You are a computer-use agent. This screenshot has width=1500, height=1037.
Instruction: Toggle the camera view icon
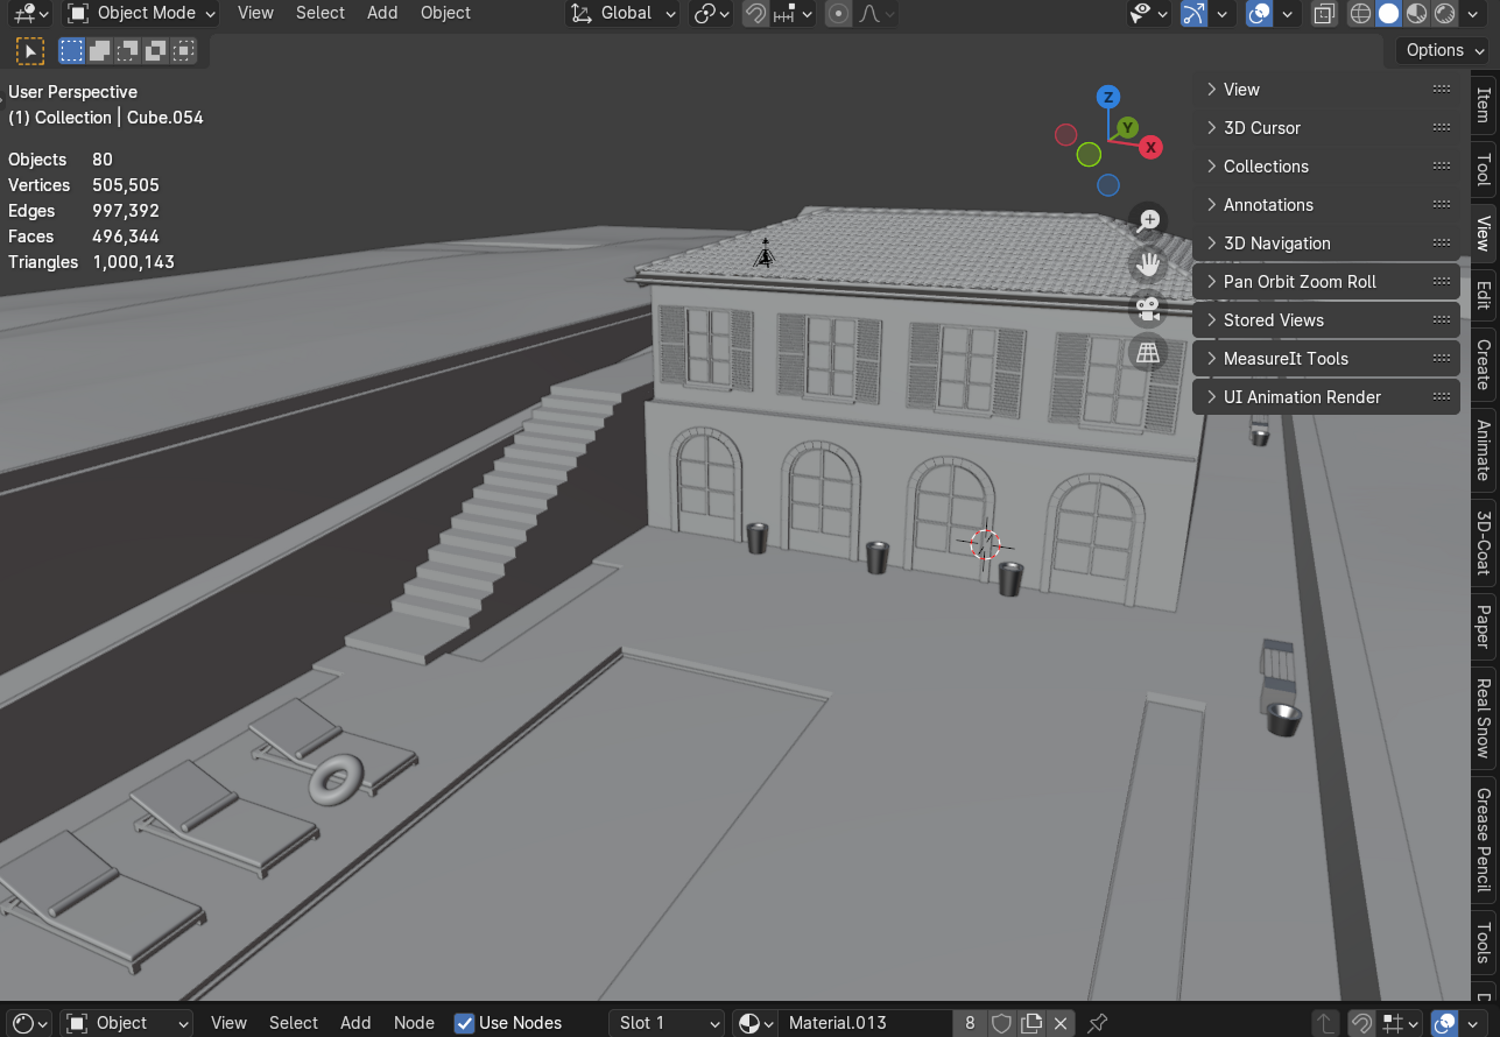pyautogui.click(x=1148, y=309)
